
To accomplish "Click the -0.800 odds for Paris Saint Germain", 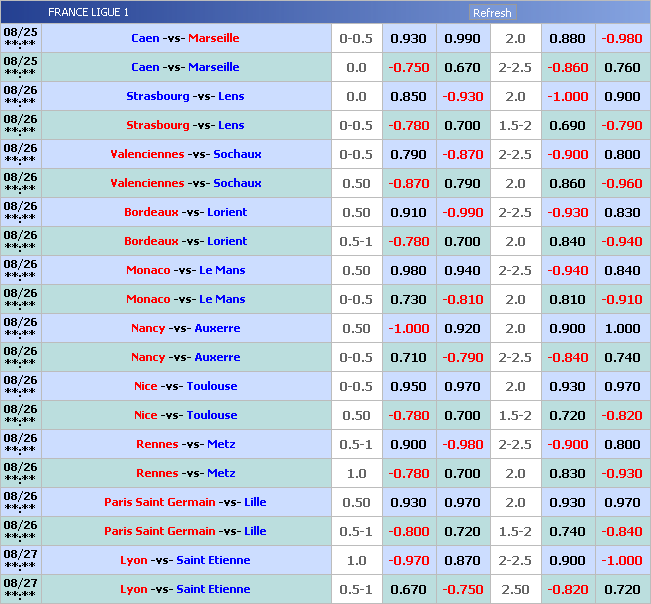I will 408,532.
